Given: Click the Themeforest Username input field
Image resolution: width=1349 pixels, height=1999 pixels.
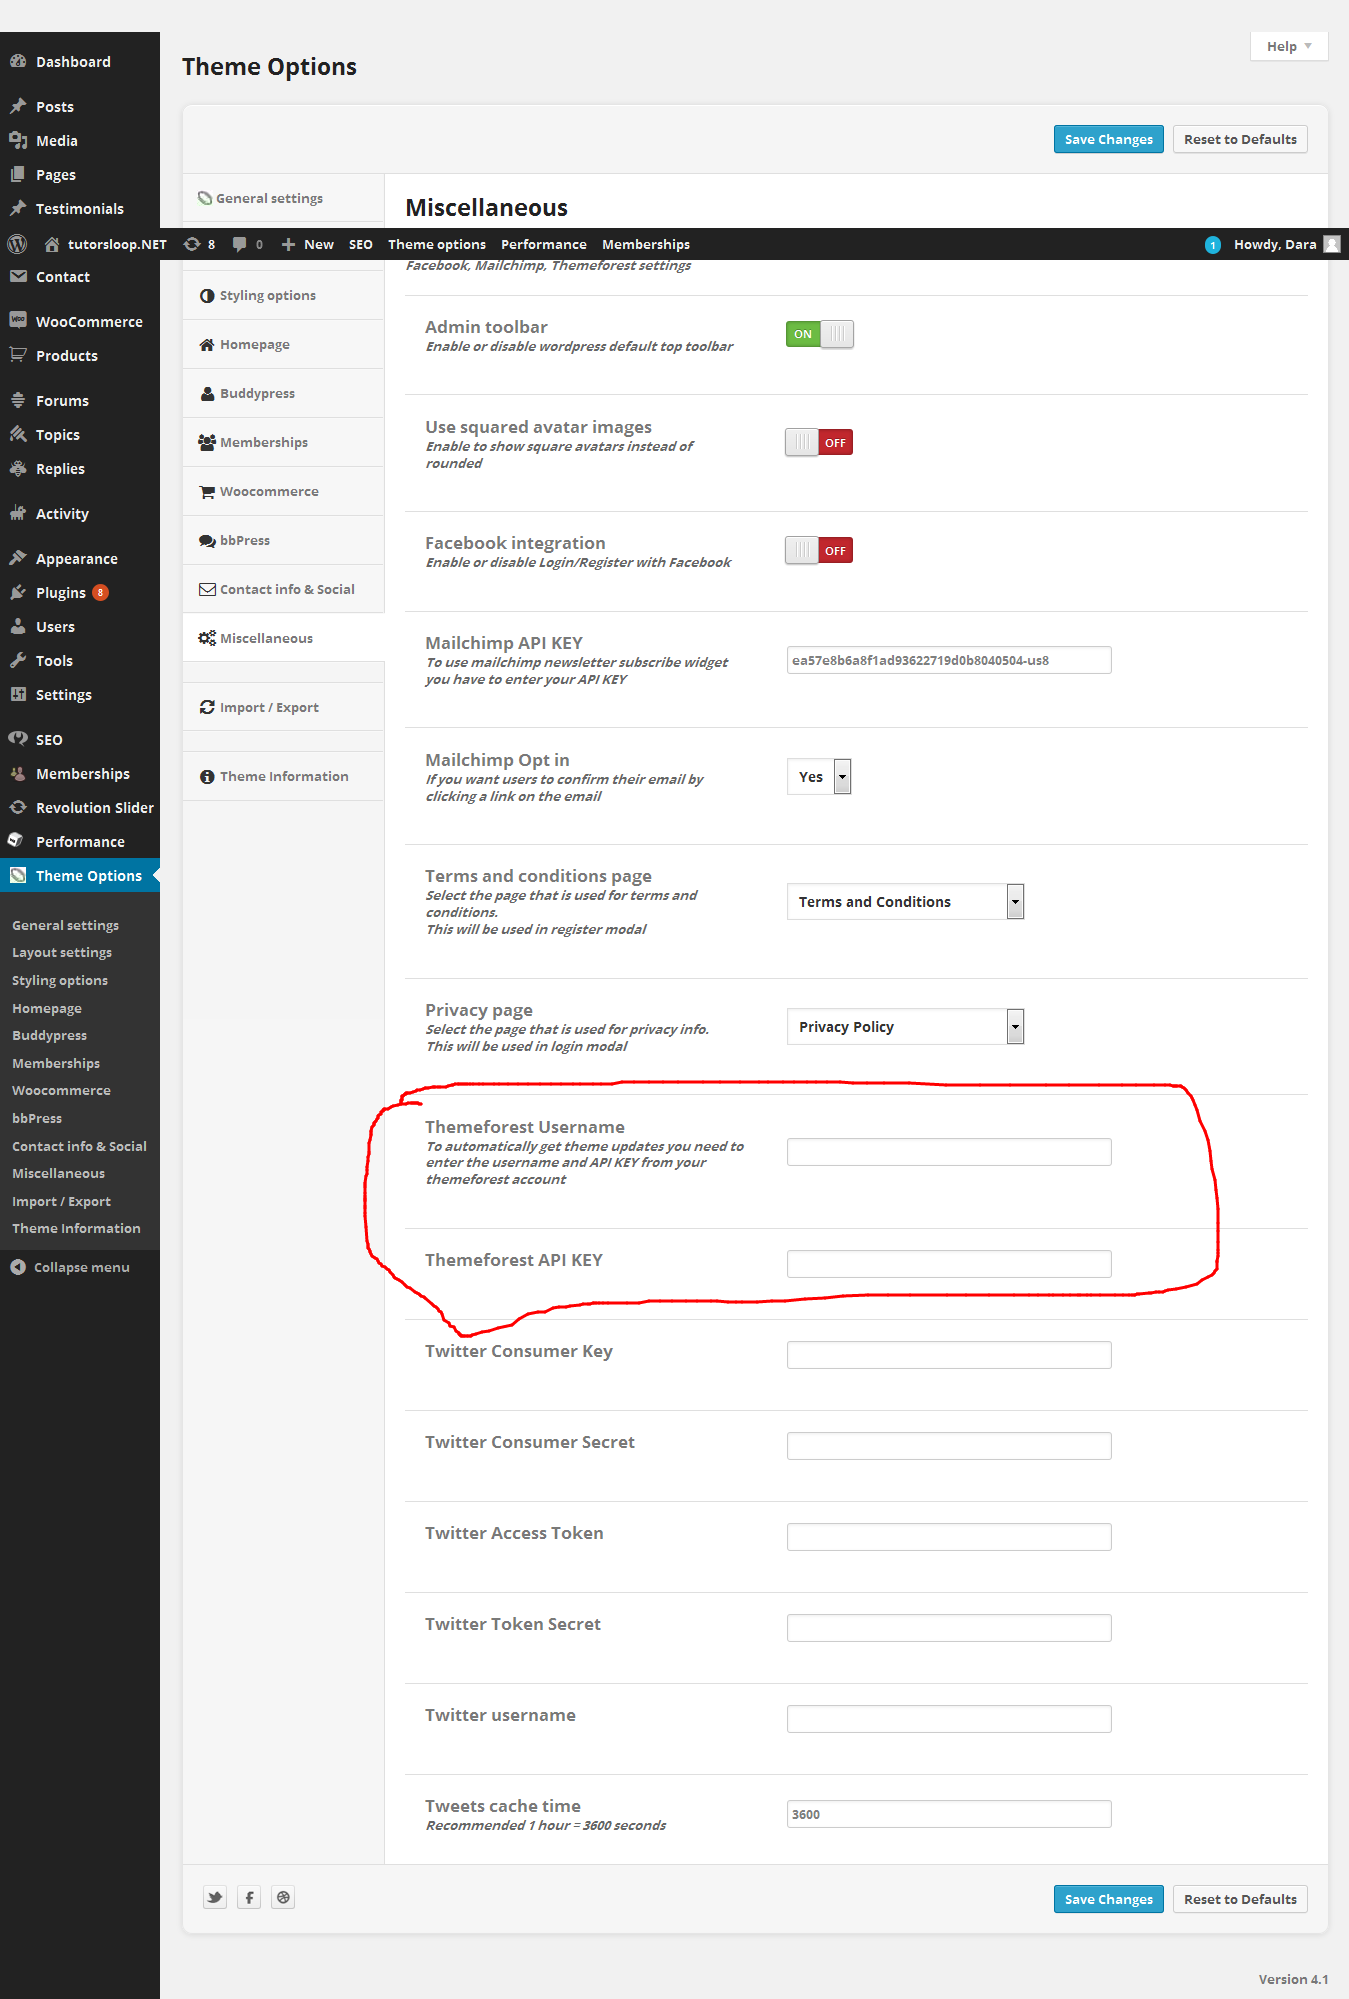Looking at the screenshot, I should coord(949,1152).
